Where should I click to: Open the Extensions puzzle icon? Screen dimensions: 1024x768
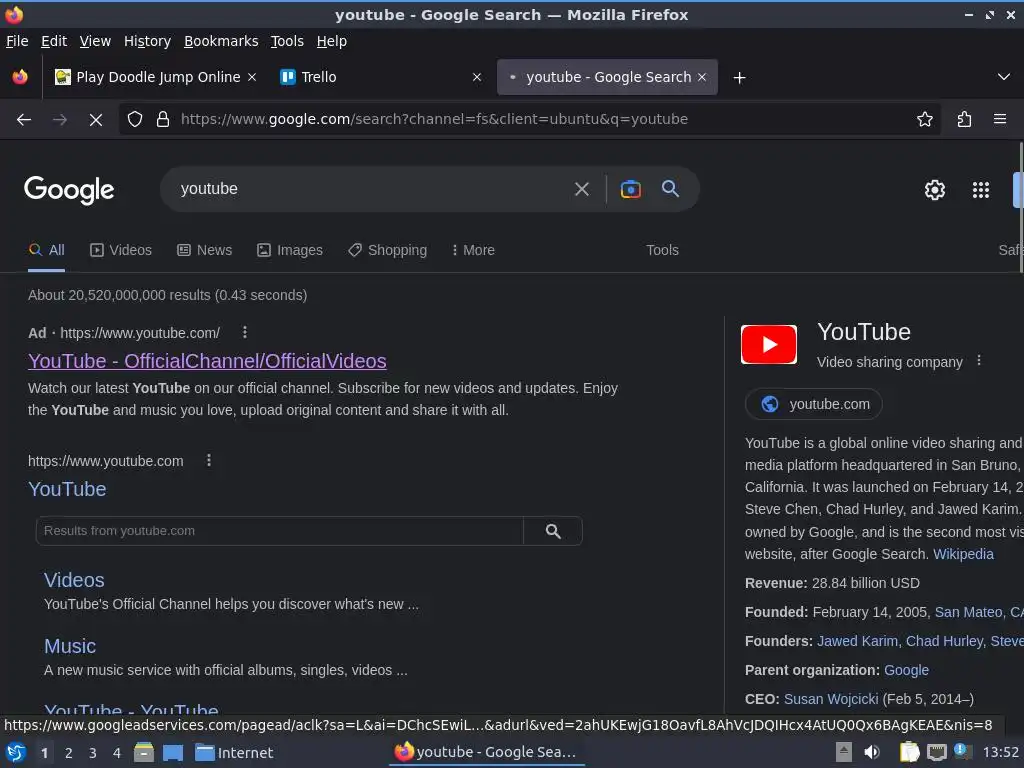pos(965,120)
